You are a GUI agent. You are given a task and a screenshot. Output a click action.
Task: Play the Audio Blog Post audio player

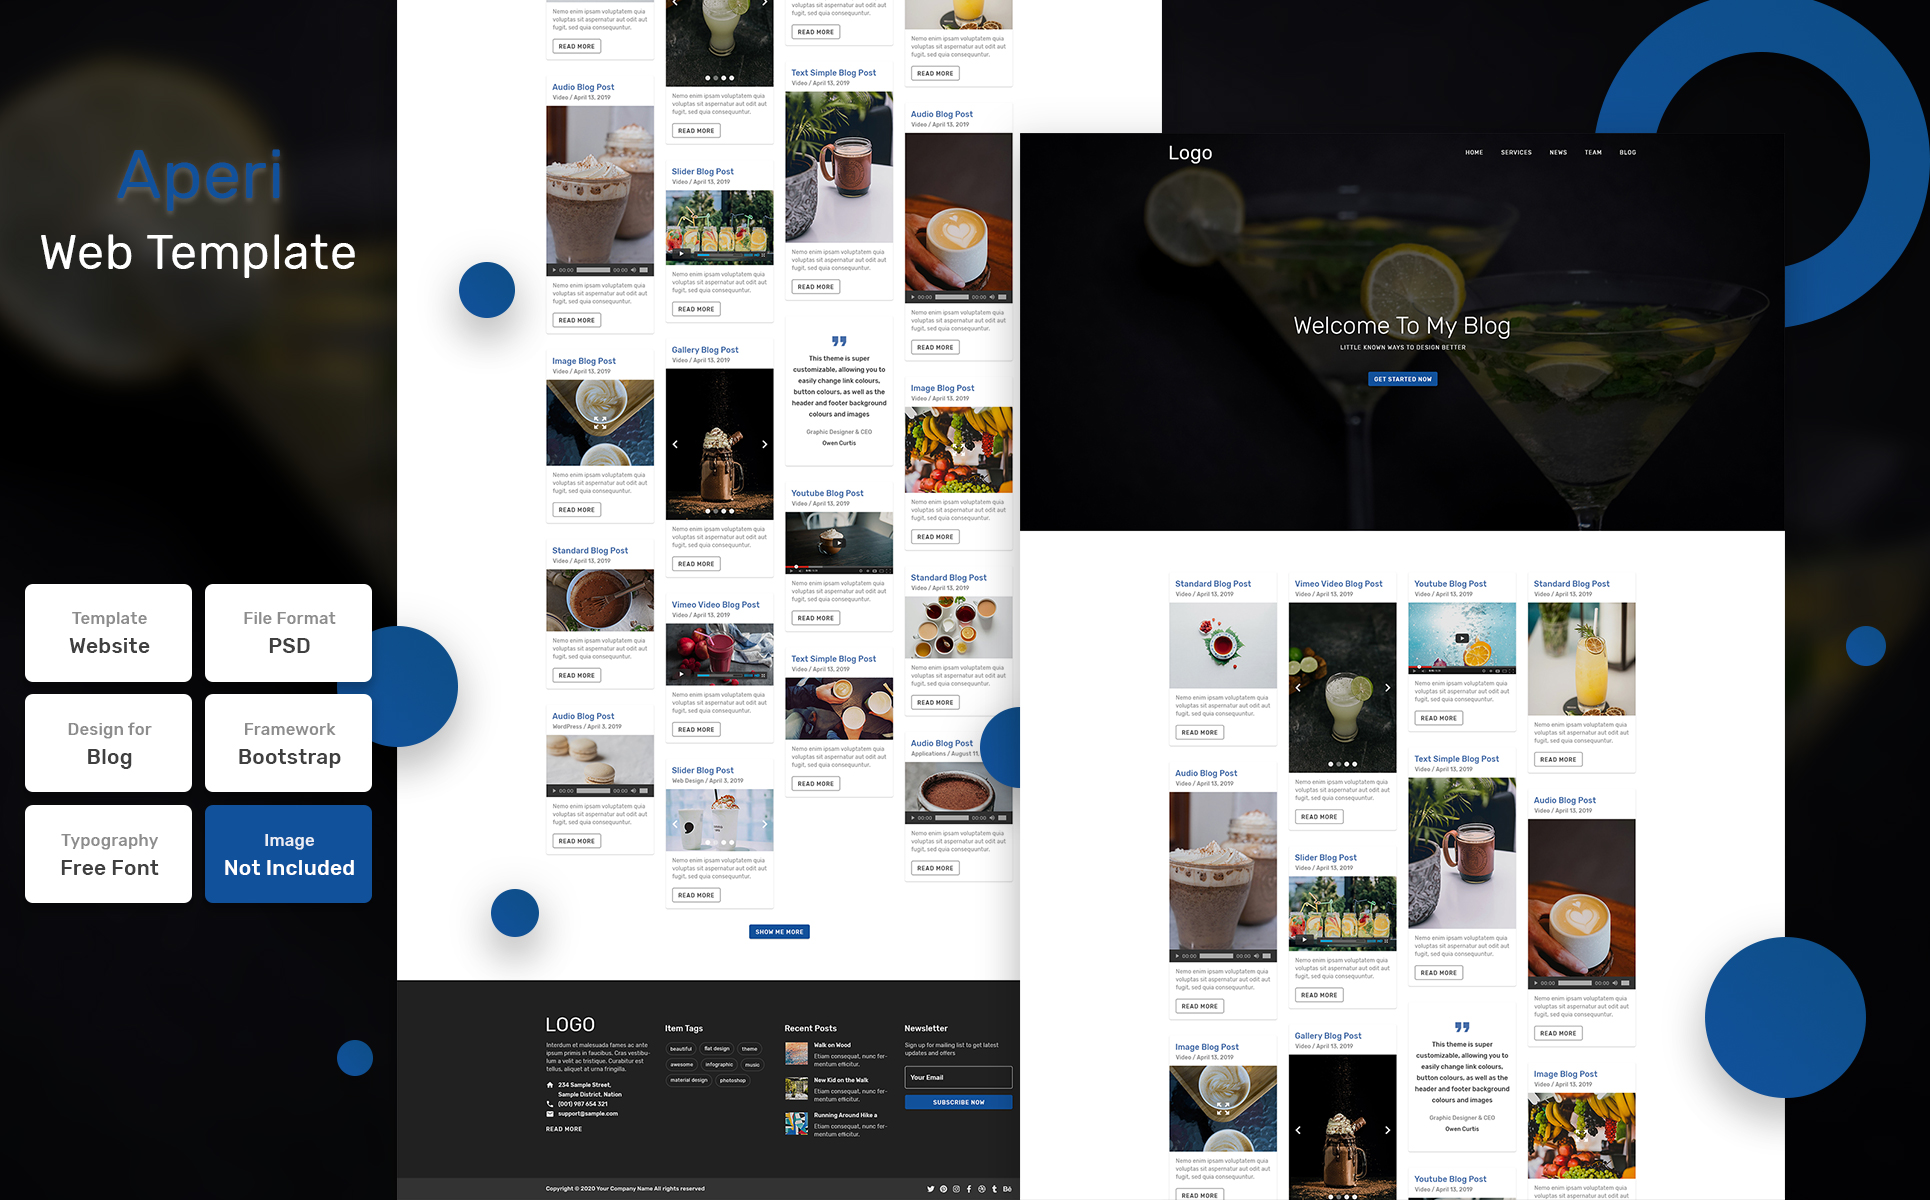553,270
